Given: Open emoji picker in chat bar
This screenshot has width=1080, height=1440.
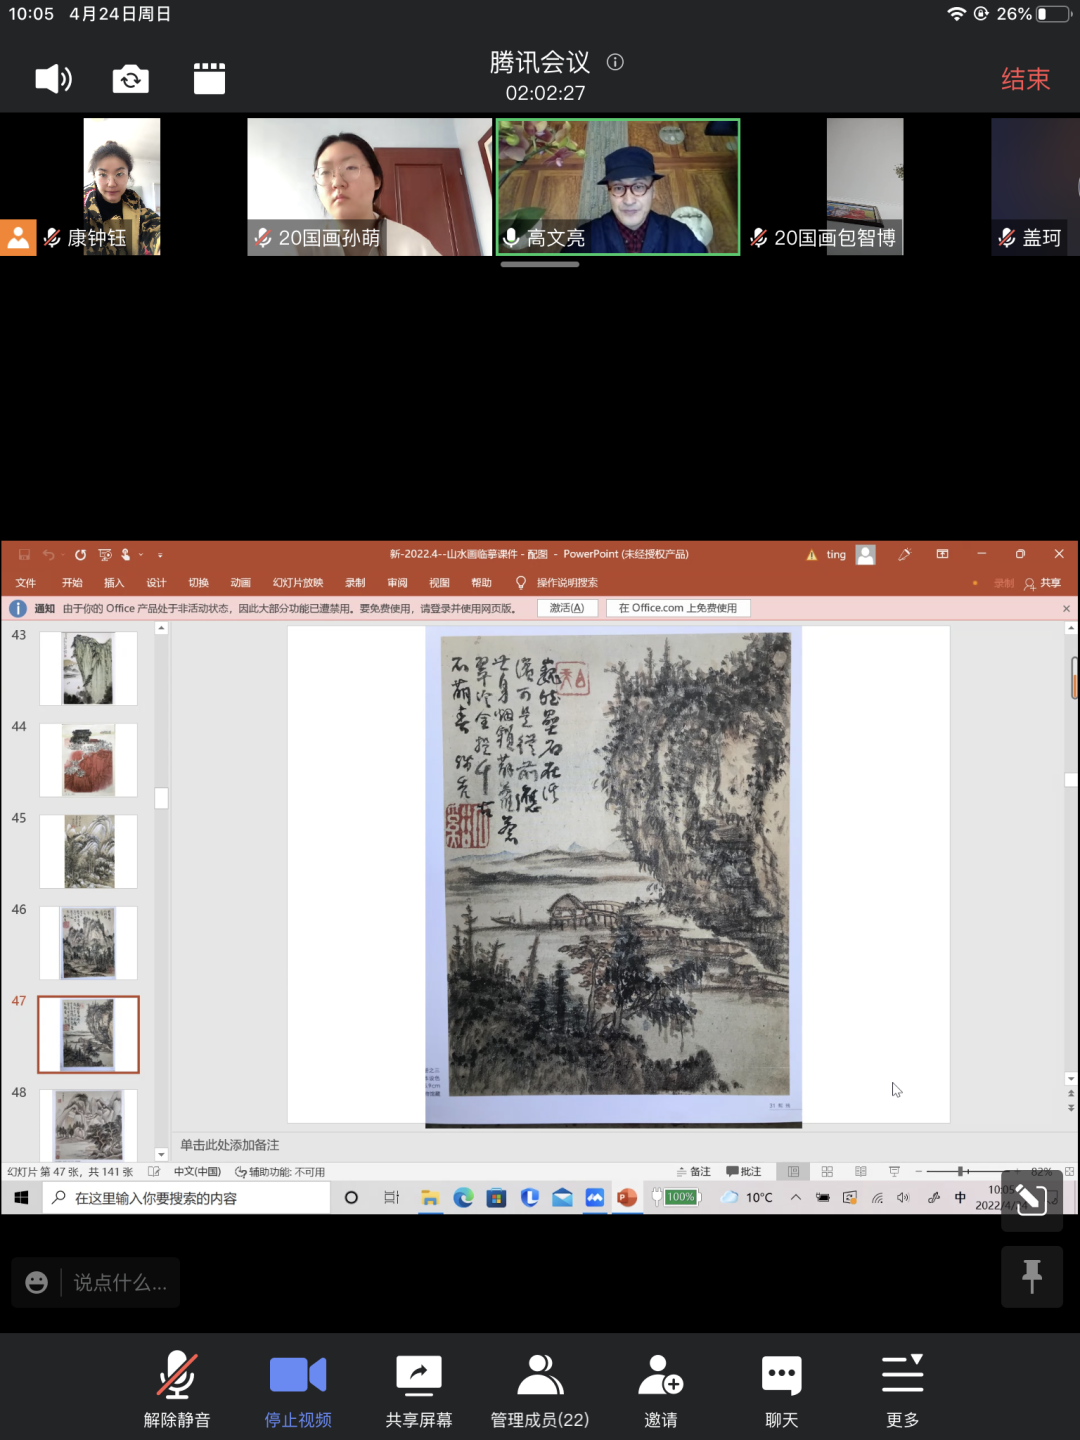Looking at the screenshot, I should (37, 1283).
